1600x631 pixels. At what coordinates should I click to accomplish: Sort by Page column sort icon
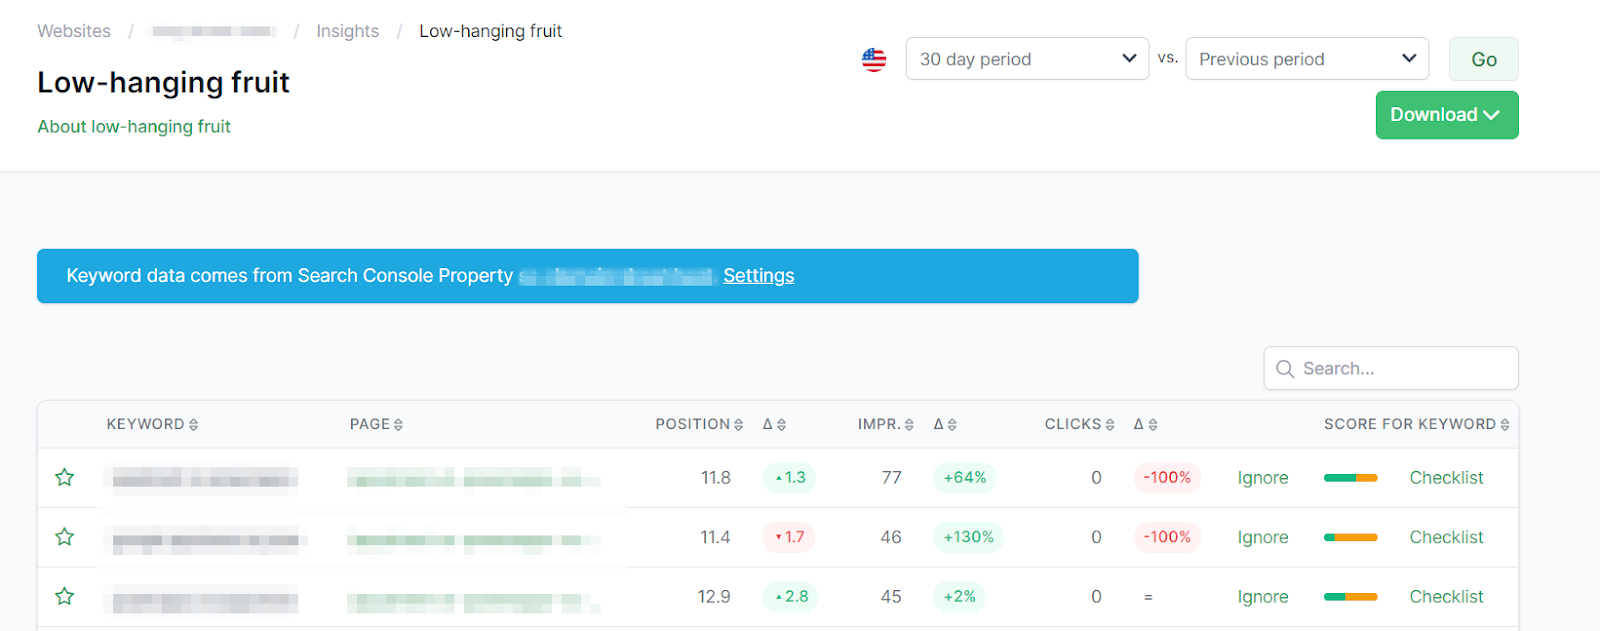click(398, 425)
